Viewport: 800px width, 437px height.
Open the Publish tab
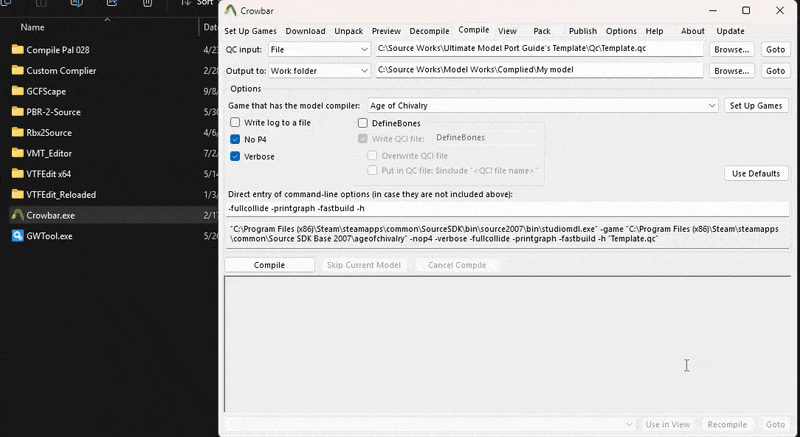tap(582, 31)
